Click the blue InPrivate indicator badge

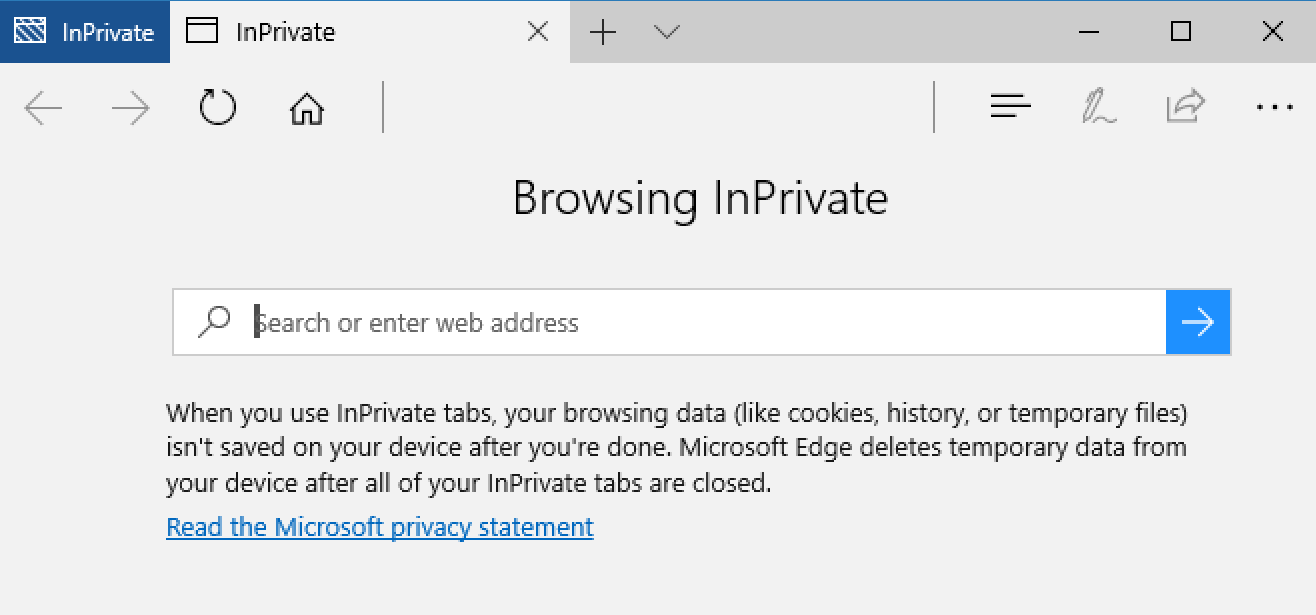click(84, 32)
